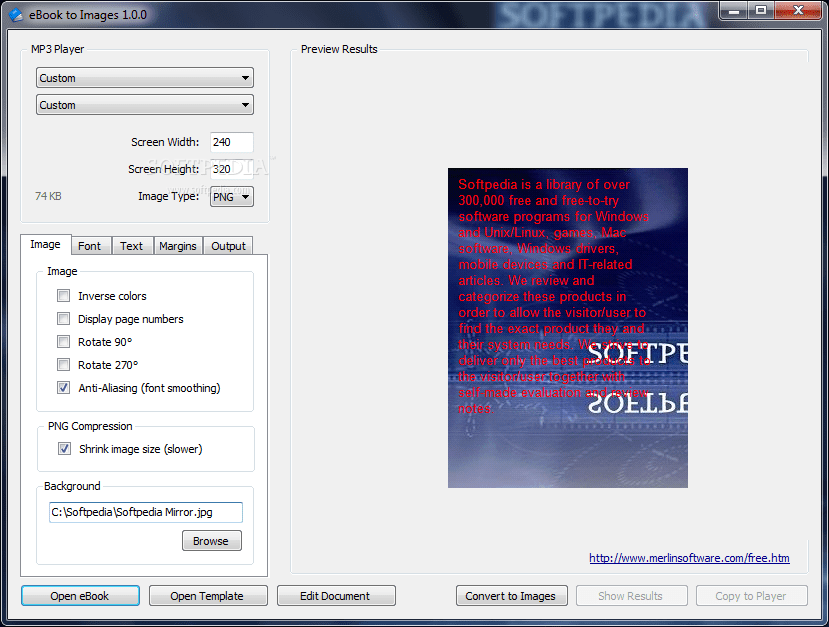Open the second Custom player dropdown
829x627 pixels.
click(x=144, y=104)
